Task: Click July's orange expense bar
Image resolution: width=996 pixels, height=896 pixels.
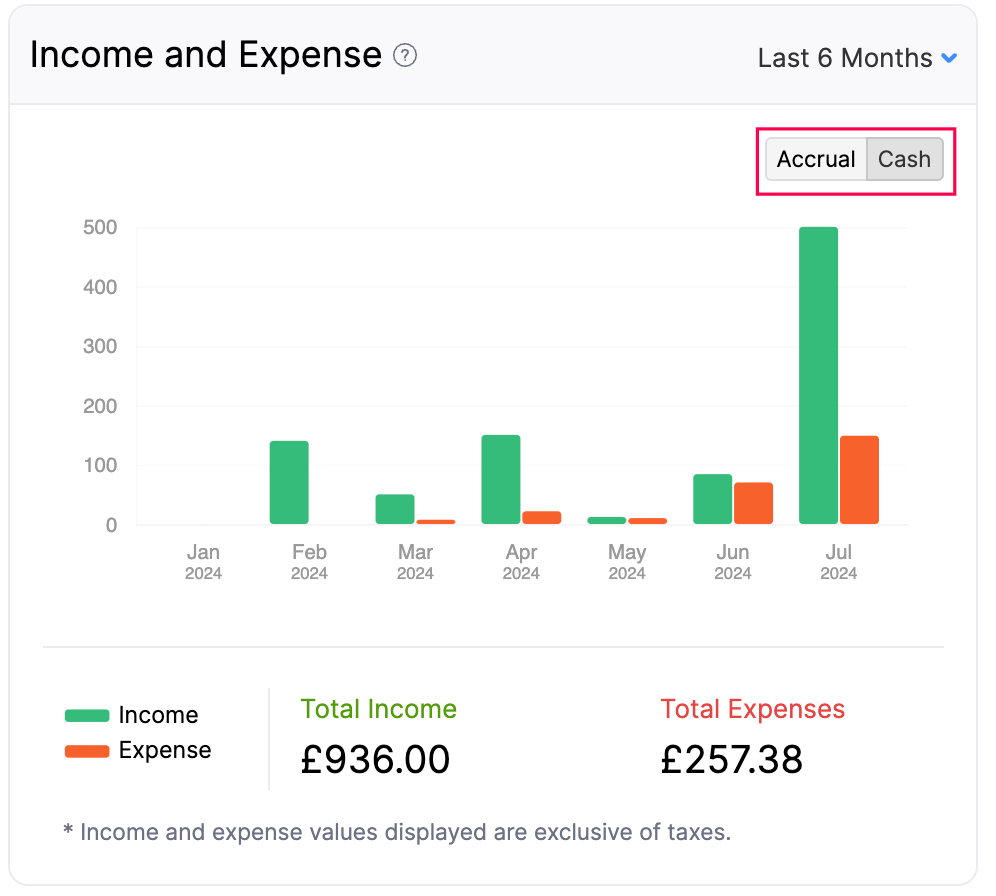Action: (860, 478)
